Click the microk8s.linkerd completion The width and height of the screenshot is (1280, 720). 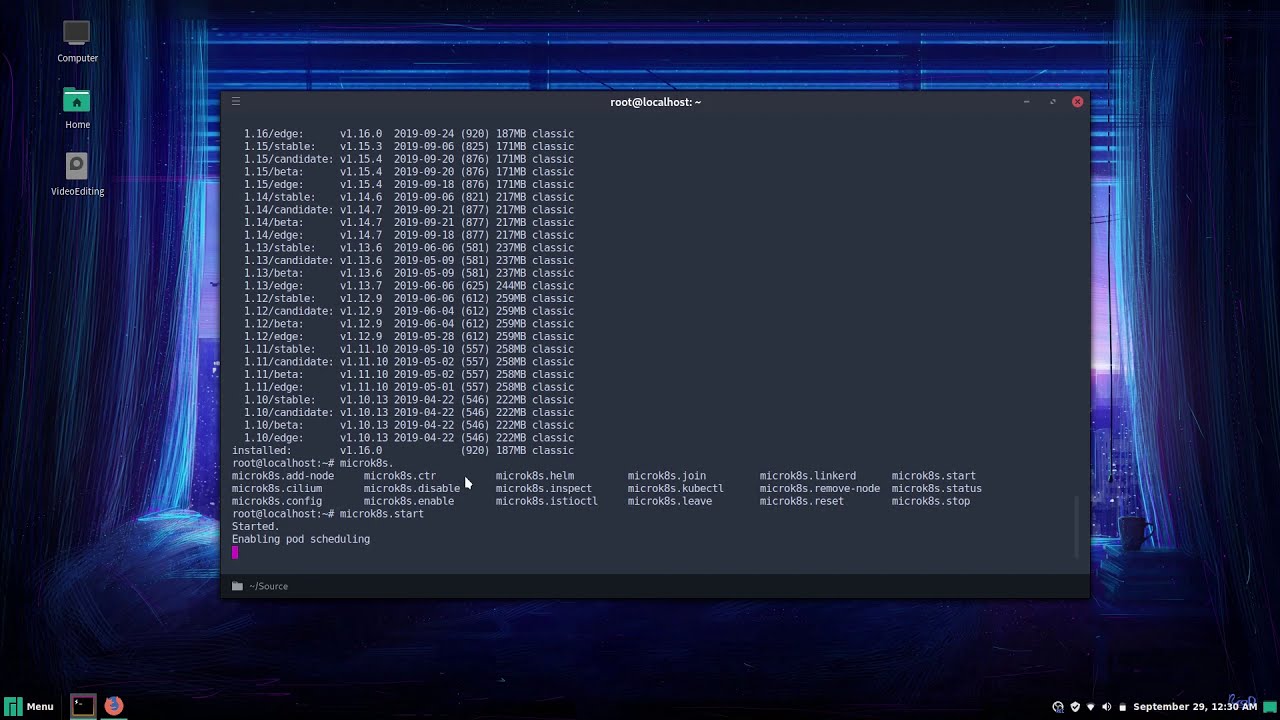[808, 476]
